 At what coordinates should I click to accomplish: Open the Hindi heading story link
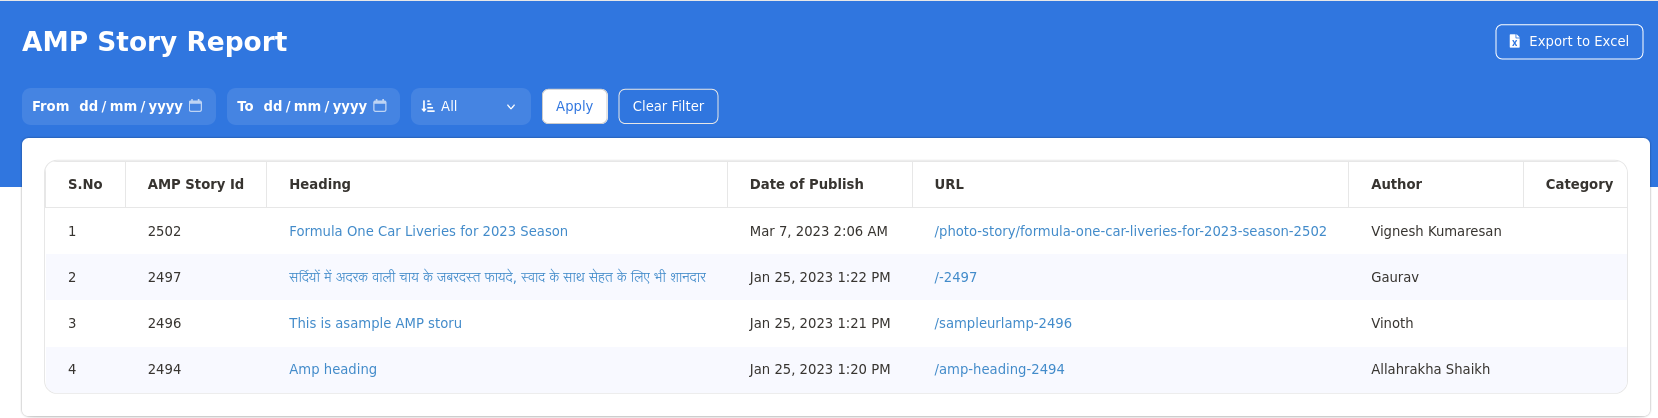[x=497, y=277]
